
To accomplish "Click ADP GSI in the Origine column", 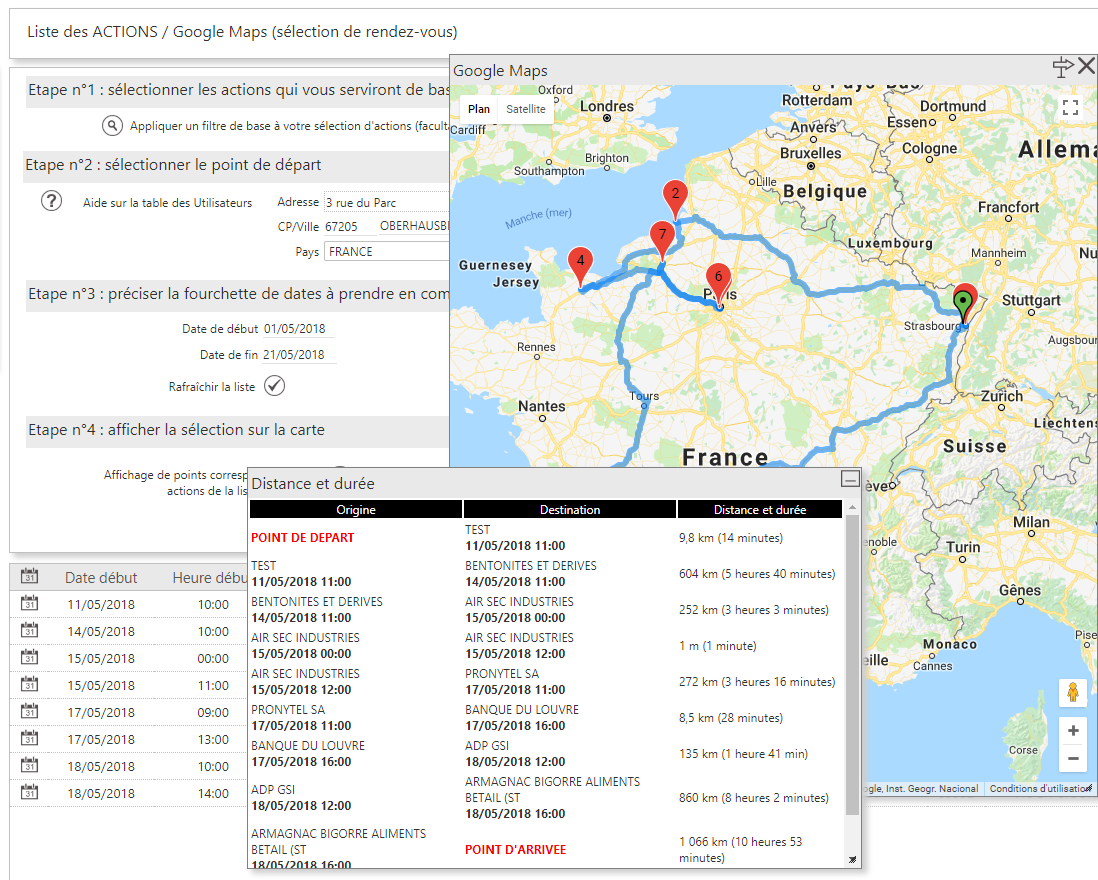I will tap(273, 789).
